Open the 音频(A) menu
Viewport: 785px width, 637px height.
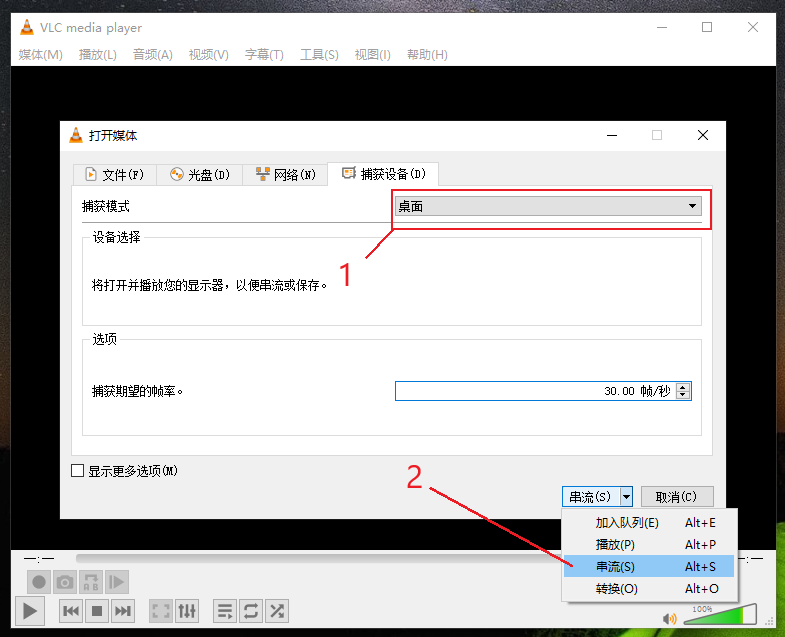click(153, 55)
